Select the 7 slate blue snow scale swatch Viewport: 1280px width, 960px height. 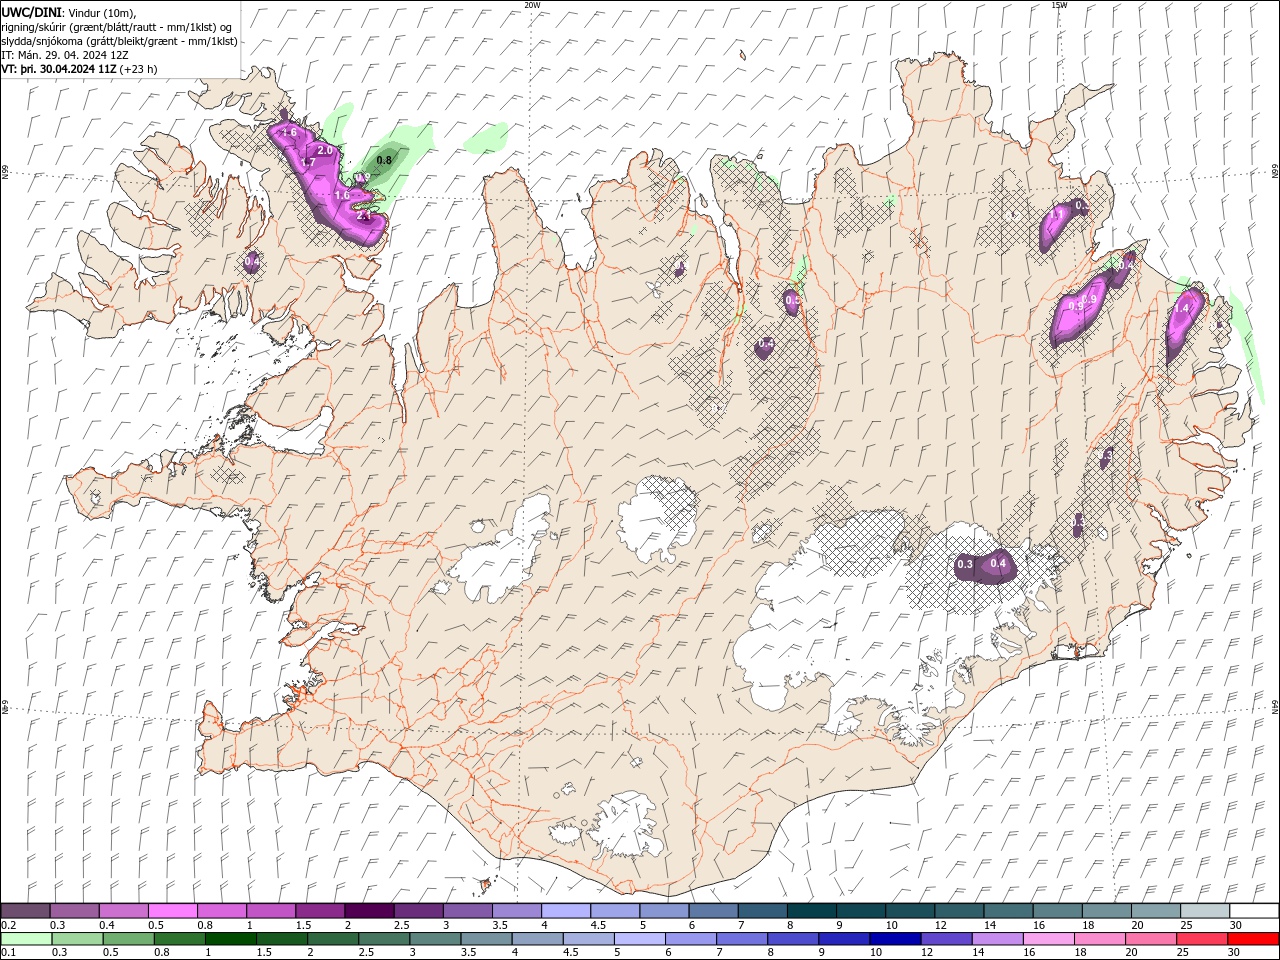tap(761, 910)
